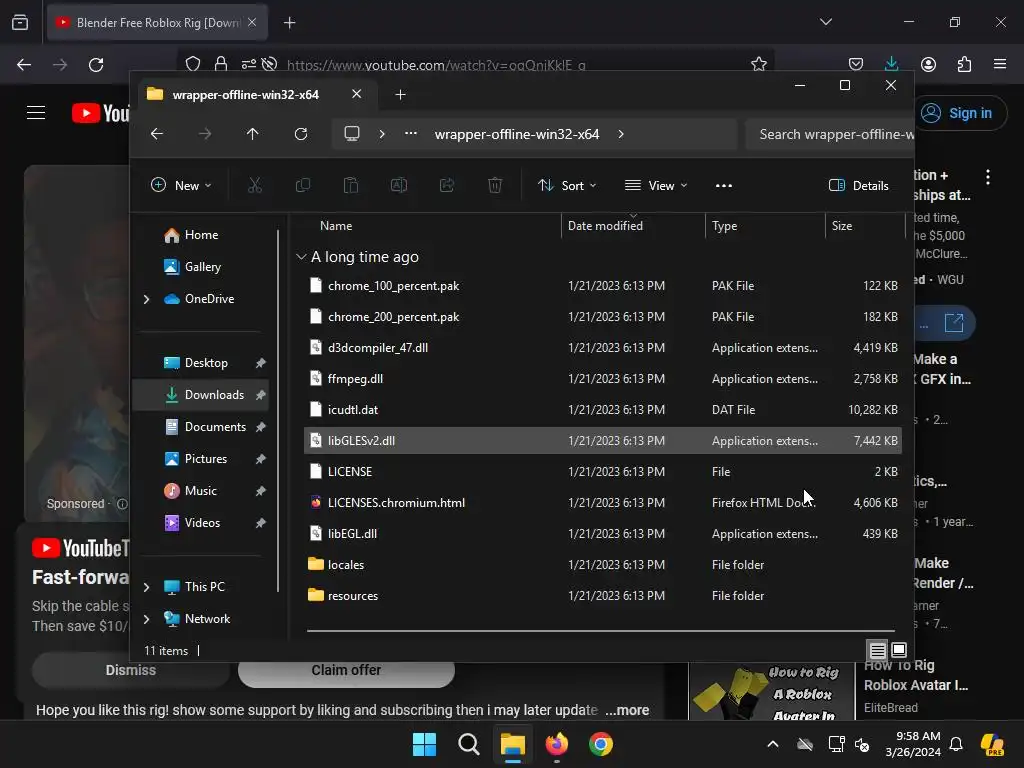Viewport: 1024px width, 768px height.
Task: Select the resources folder
Action: click(x=602, y=596)
